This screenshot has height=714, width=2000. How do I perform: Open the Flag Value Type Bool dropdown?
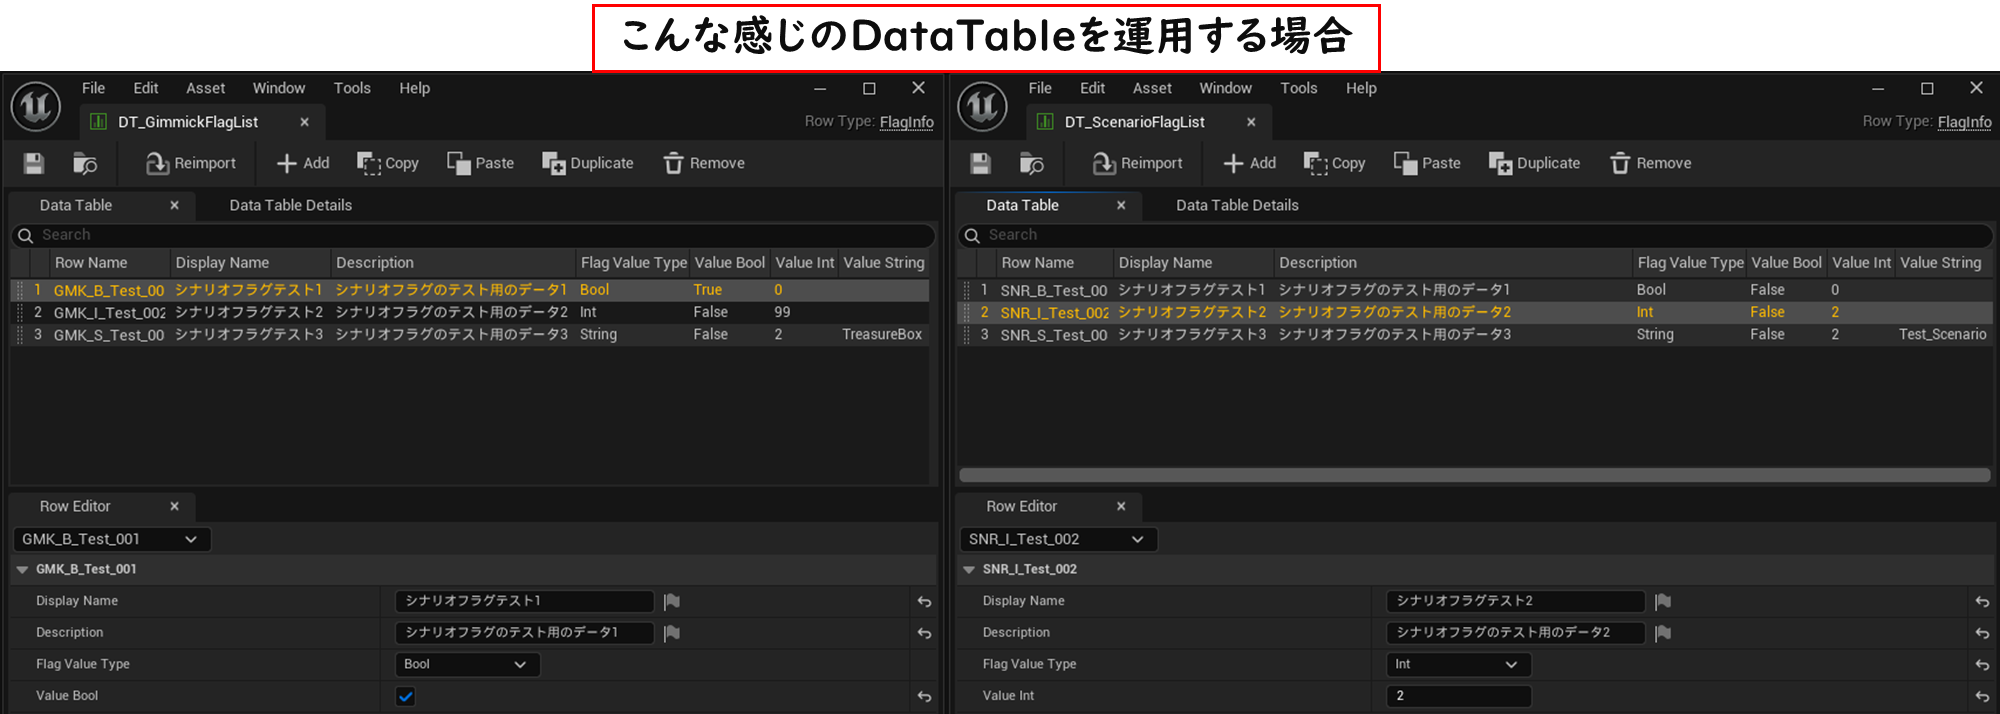466,664
